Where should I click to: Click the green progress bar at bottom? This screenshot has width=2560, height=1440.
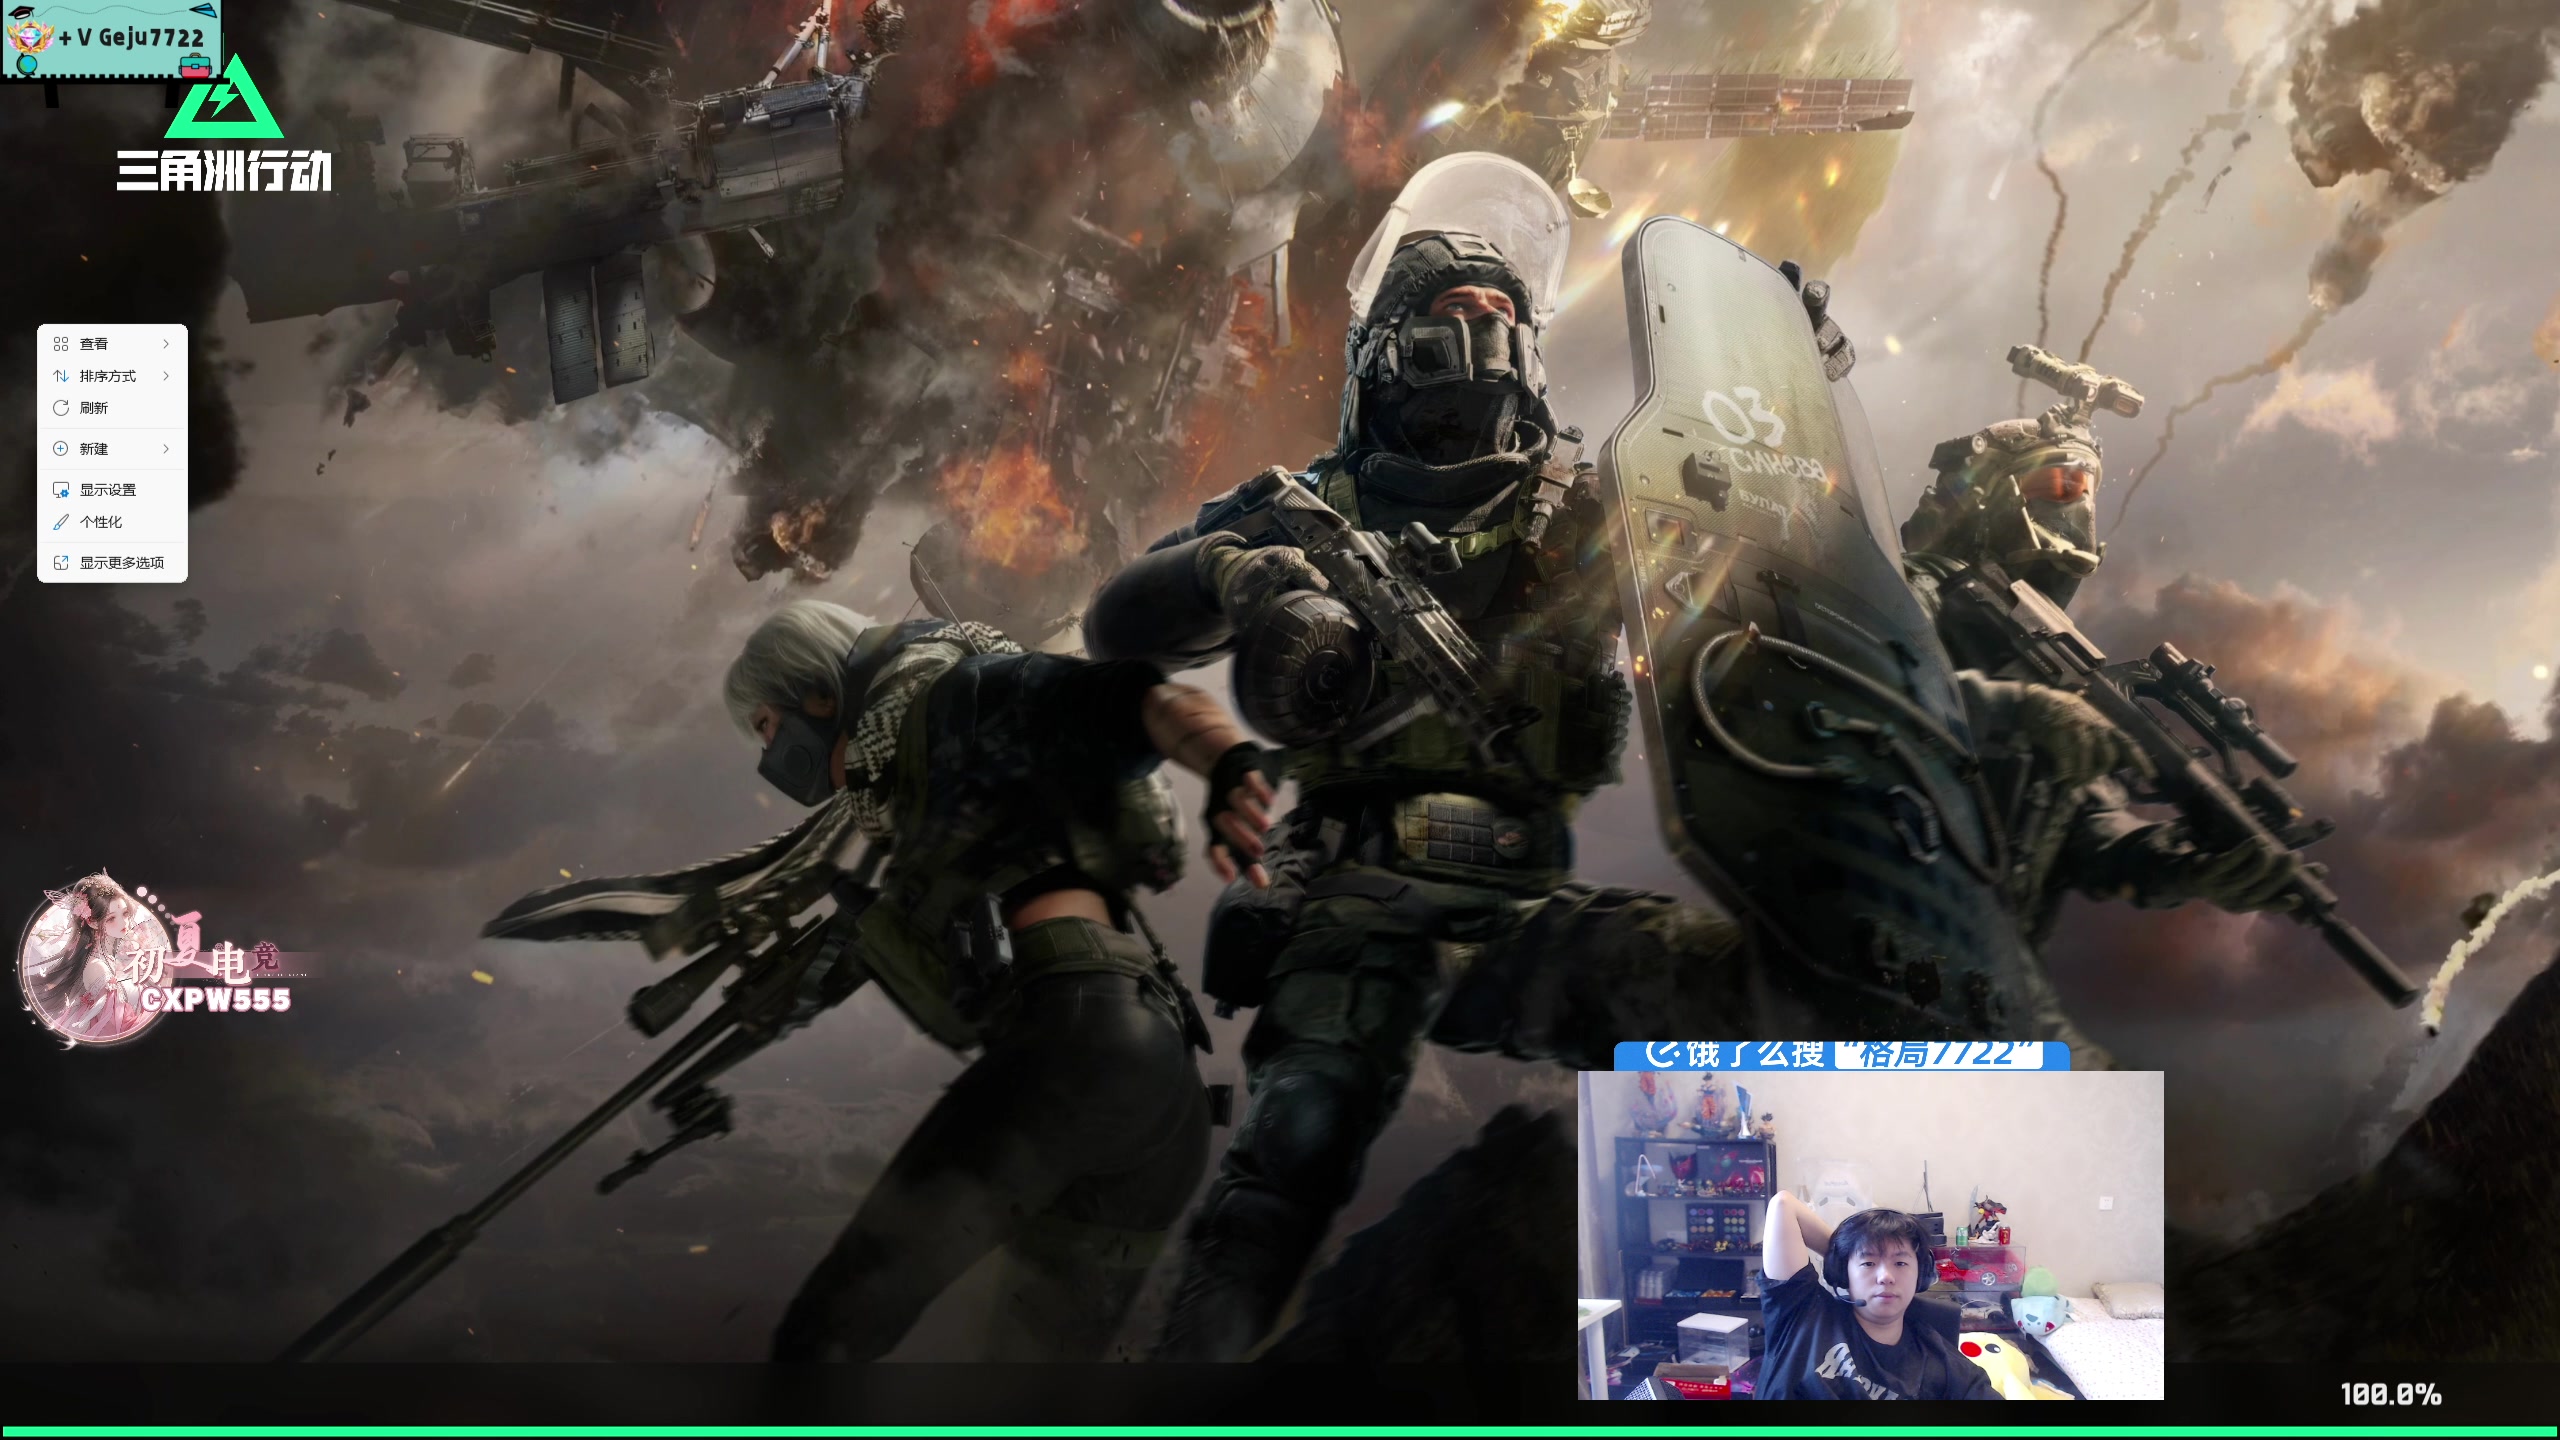pos(1280,1431)
